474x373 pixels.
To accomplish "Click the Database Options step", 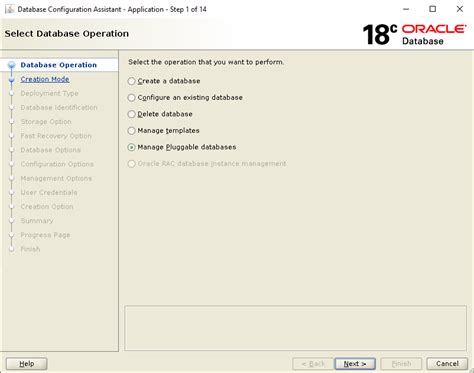I will (51, 150).
